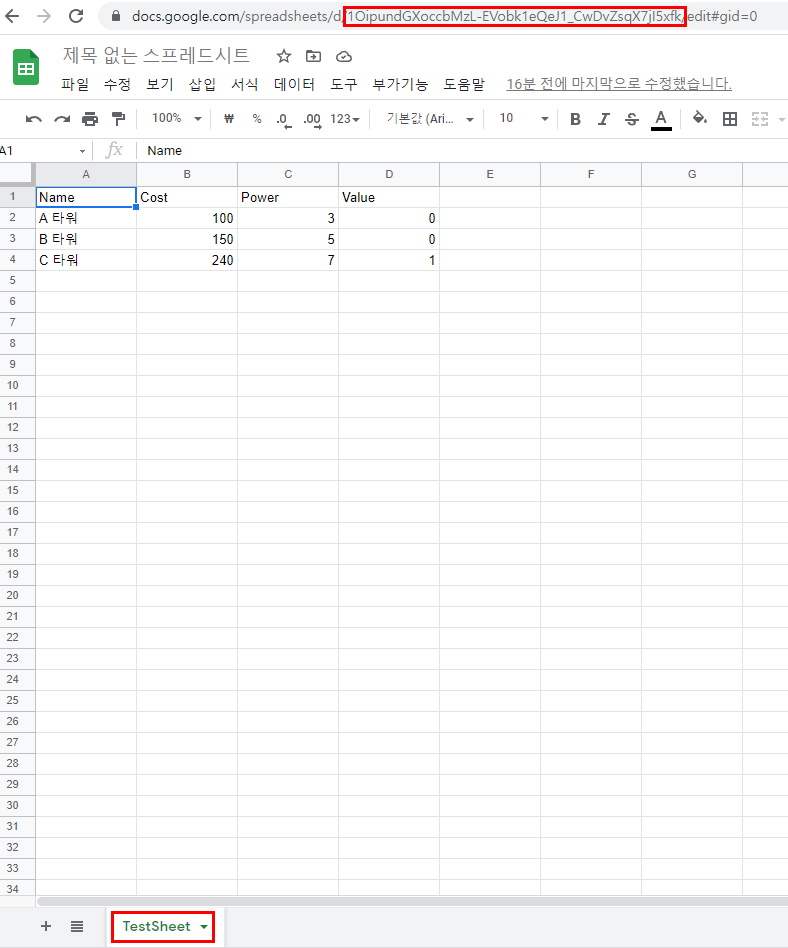
Task: Open the 서식 menu
Action: click(x=244, y=84)
